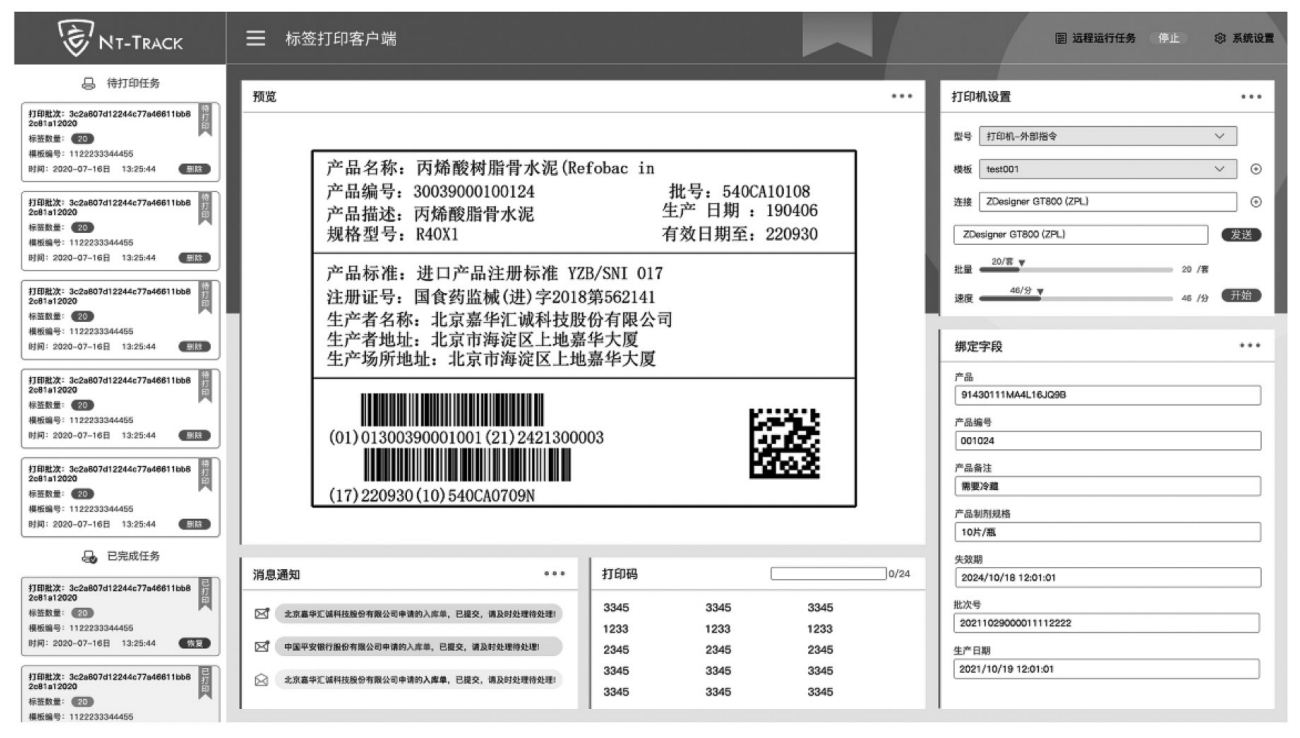Image resolution: width=1300 pixels, height=738 pixels.
Task: Click text (17)220930(10)540CA0709N
Action: point(432,494)
